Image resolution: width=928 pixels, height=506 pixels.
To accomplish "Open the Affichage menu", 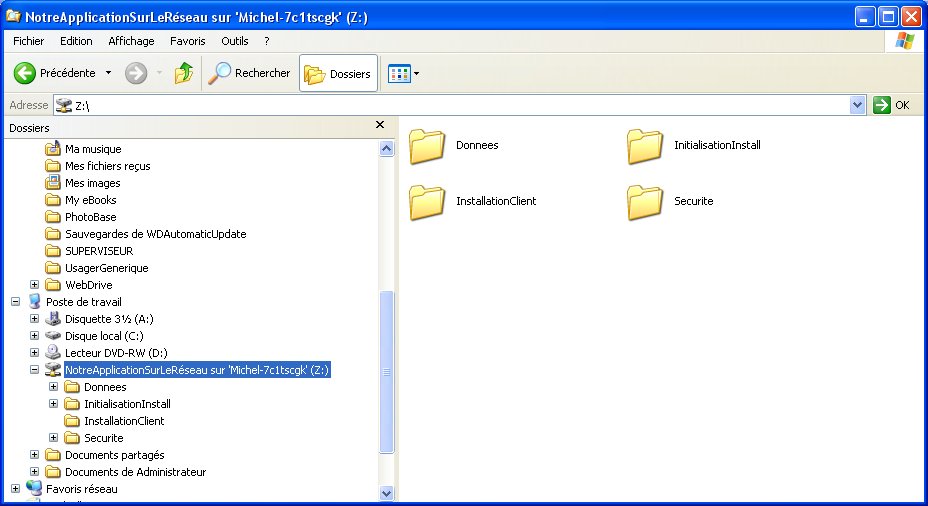I will 131,41.
